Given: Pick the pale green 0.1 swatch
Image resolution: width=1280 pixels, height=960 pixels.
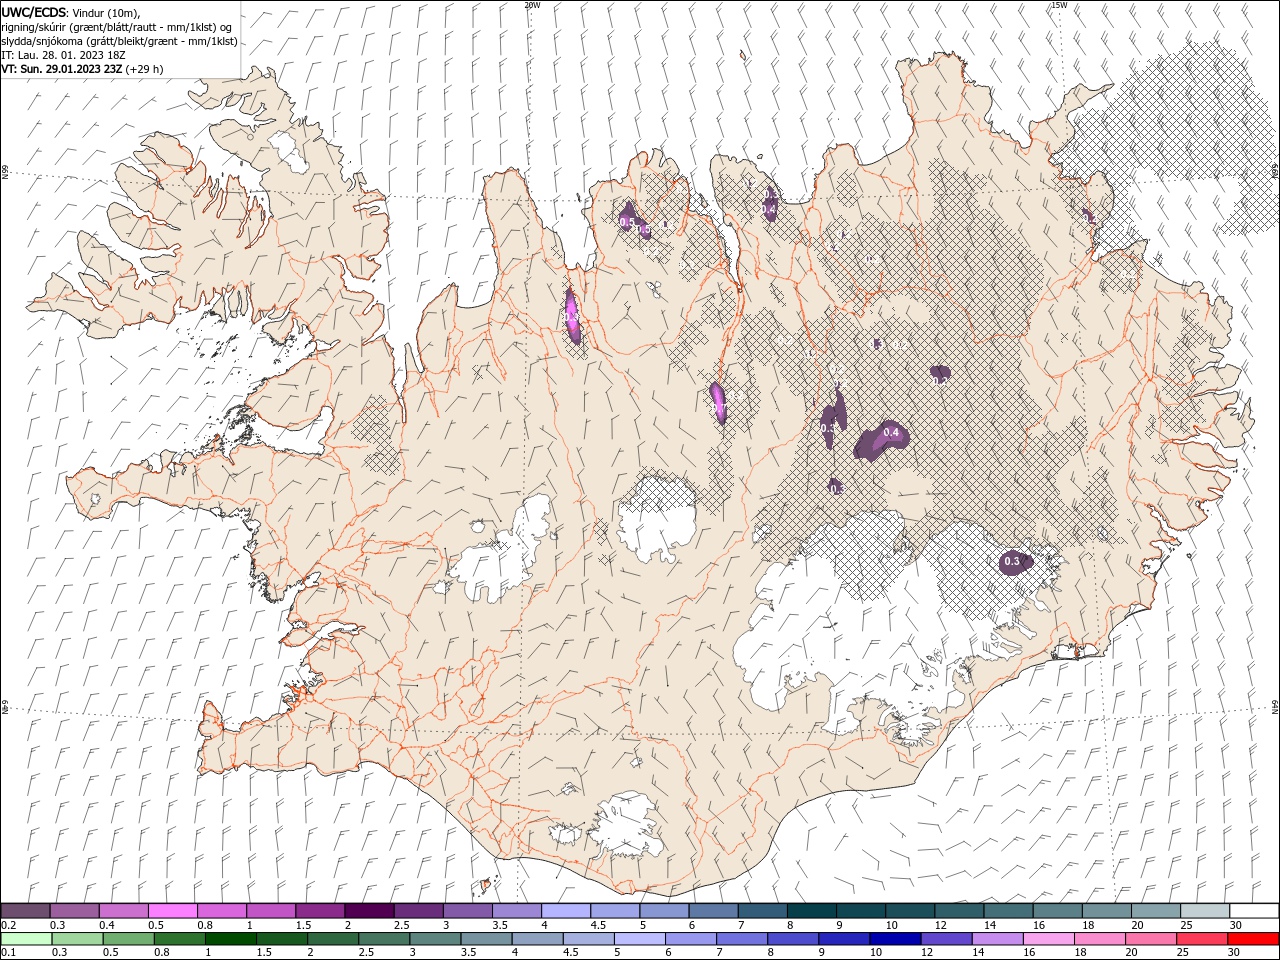Looking at the screenshot, I should [26, 938].
